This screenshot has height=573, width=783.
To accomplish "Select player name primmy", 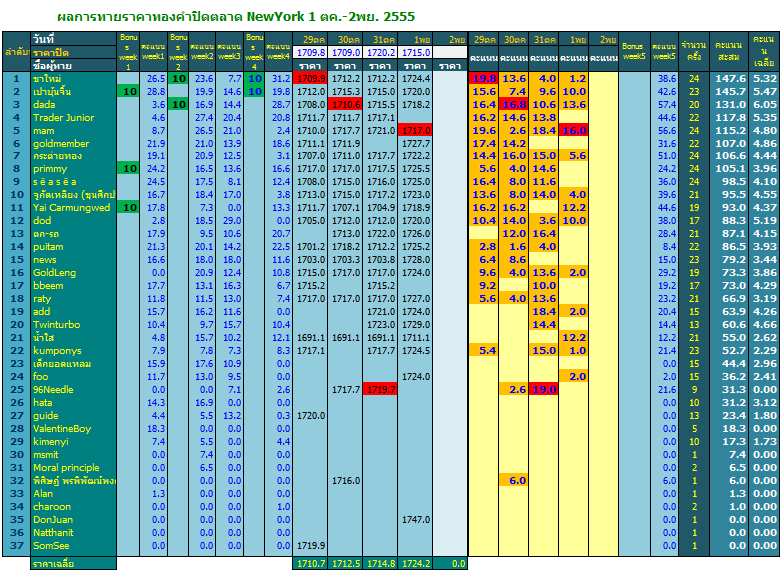I will [x=50, y=169].
